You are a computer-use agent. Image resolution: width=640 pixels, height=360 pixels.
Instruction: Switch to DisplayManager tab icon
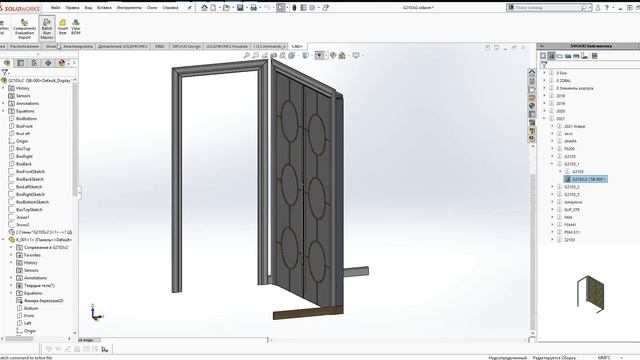[62, 63]
